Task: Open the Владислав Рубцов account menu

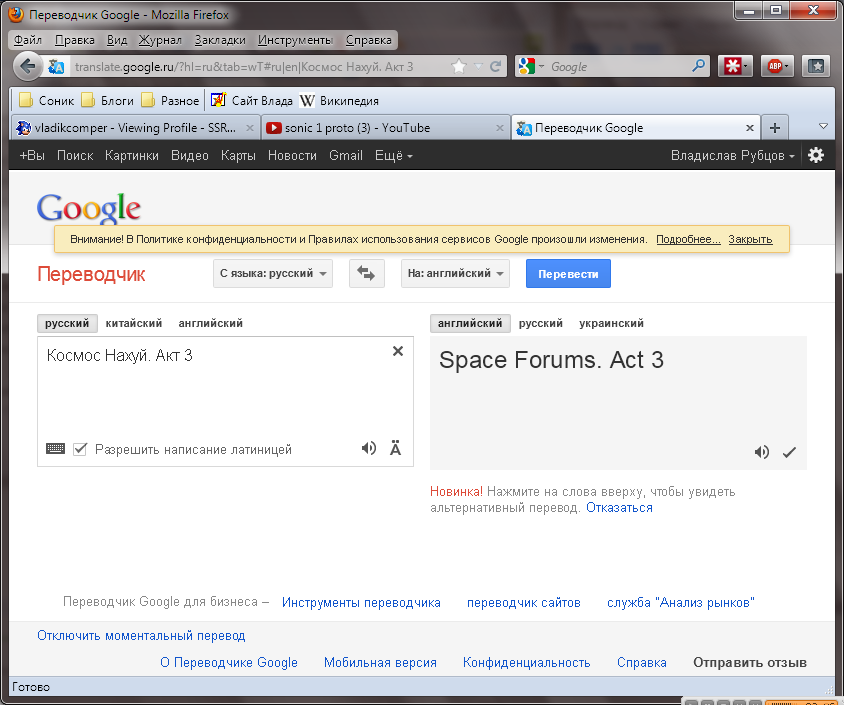Action: (733, 156)
